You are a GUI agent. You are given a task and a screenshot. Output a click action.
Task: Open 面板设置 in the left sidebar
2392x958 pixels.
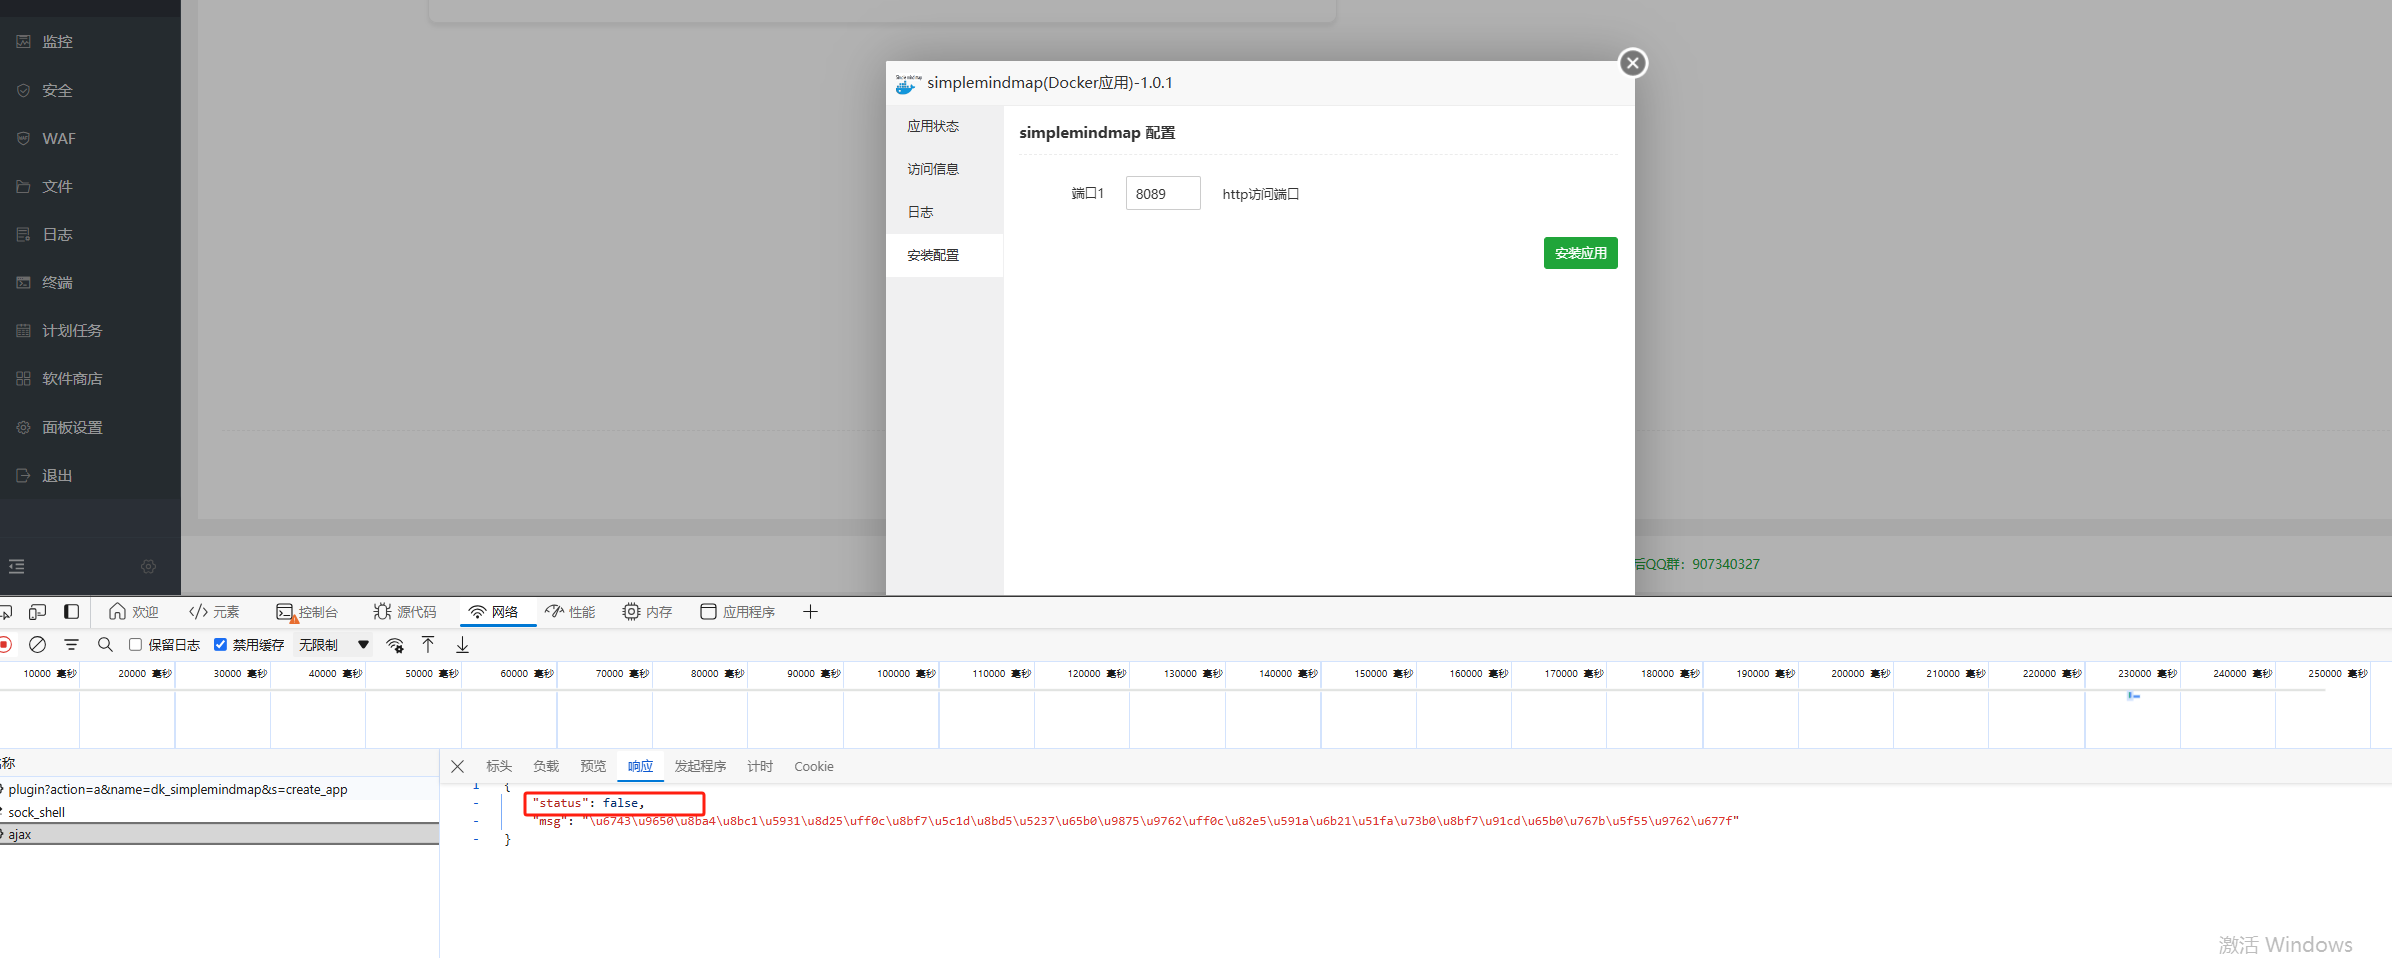(72, 427)
